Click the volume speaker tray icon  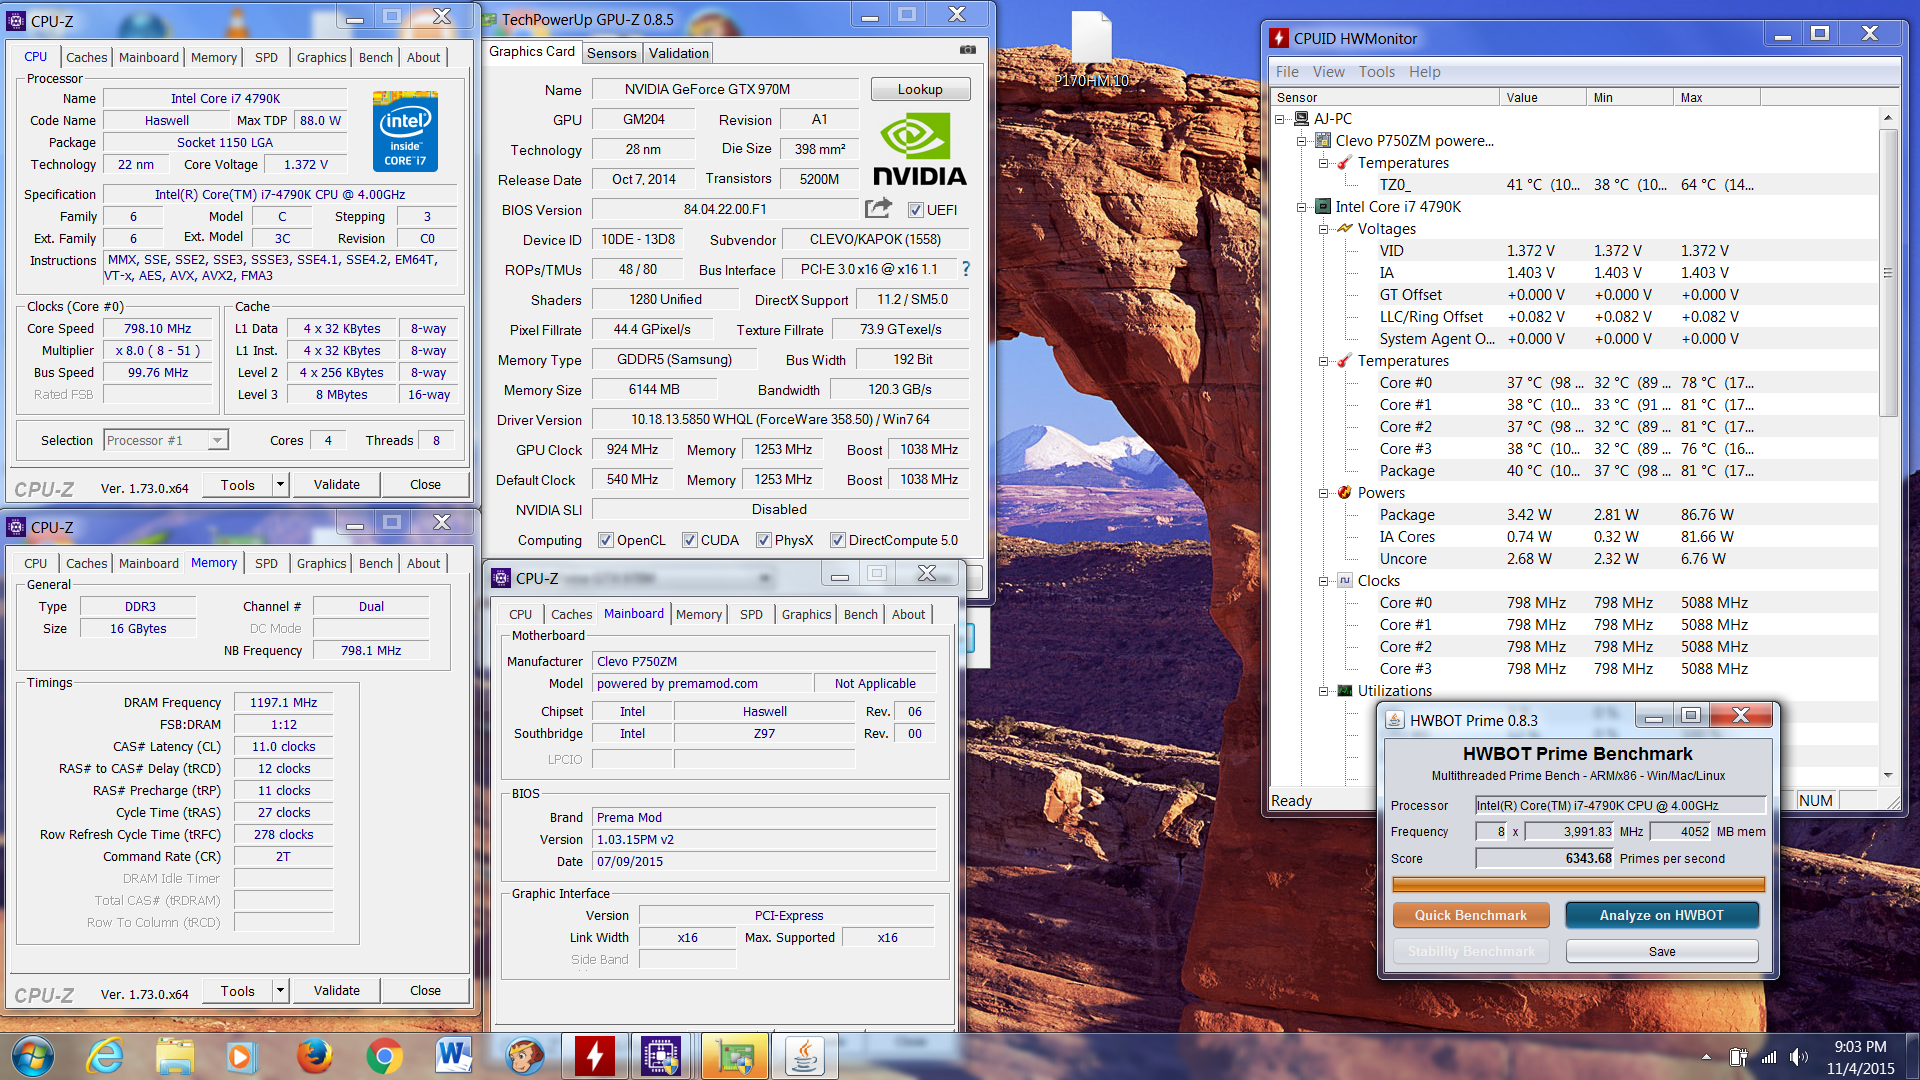point(1797,1057)
